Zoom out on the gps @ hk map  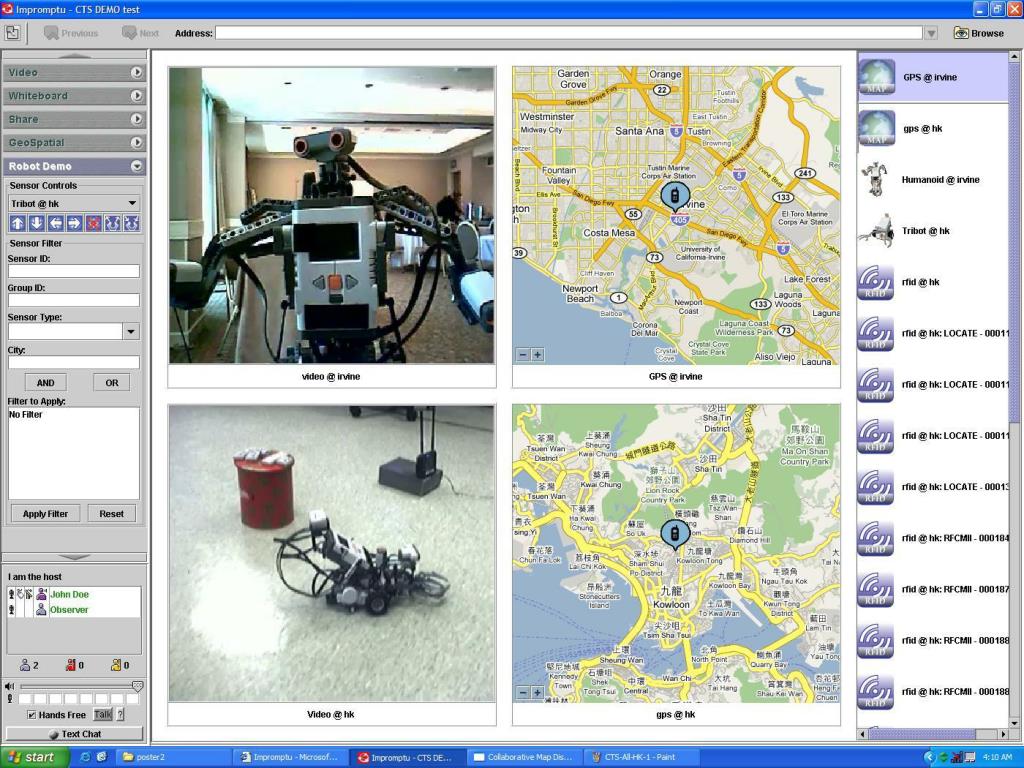[522, 692]
